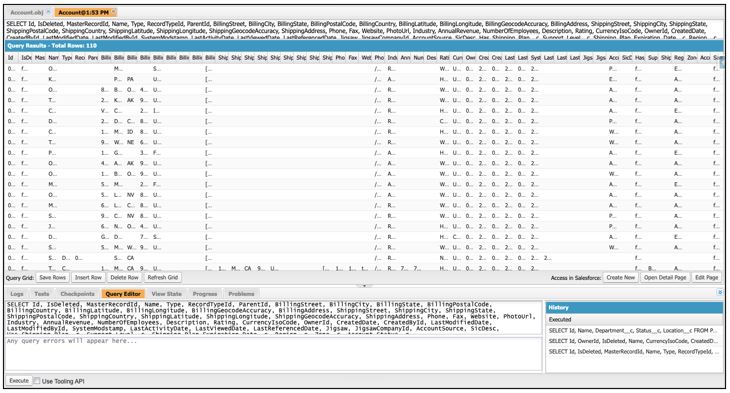Select history query with Department__c, Status__c

coord(634,331)
